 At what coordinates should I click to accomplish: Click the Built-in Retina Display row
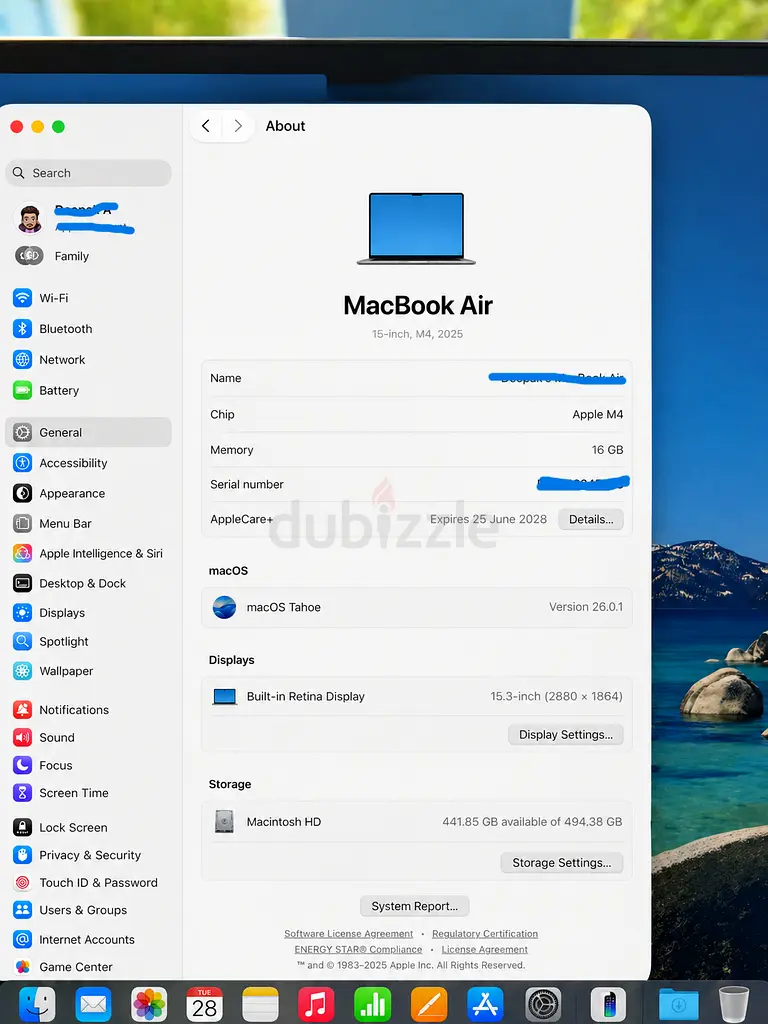[417, 696]
